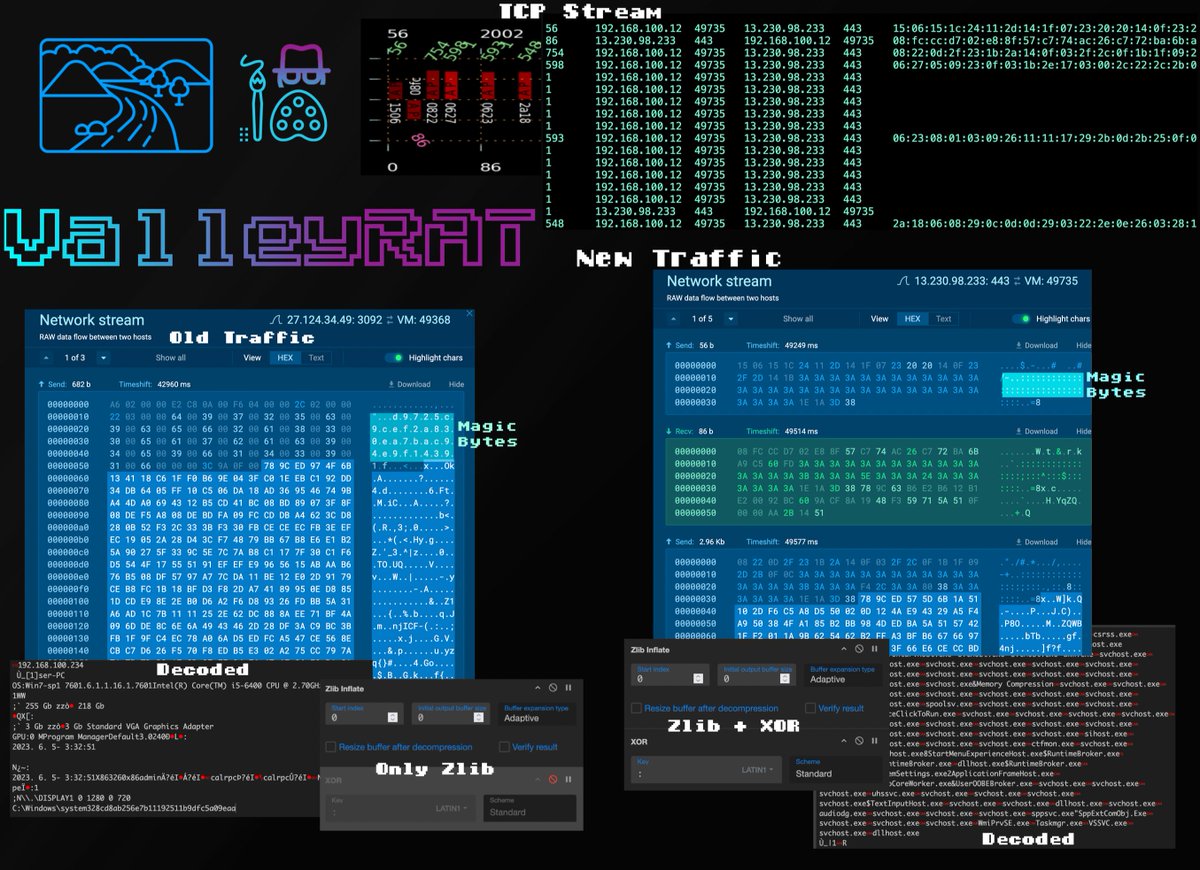Pause on Zlib Inflate in Only Zlib recipe
Image resolution: width=1200 pixels, height=870 pixels.
pos(569,688)
